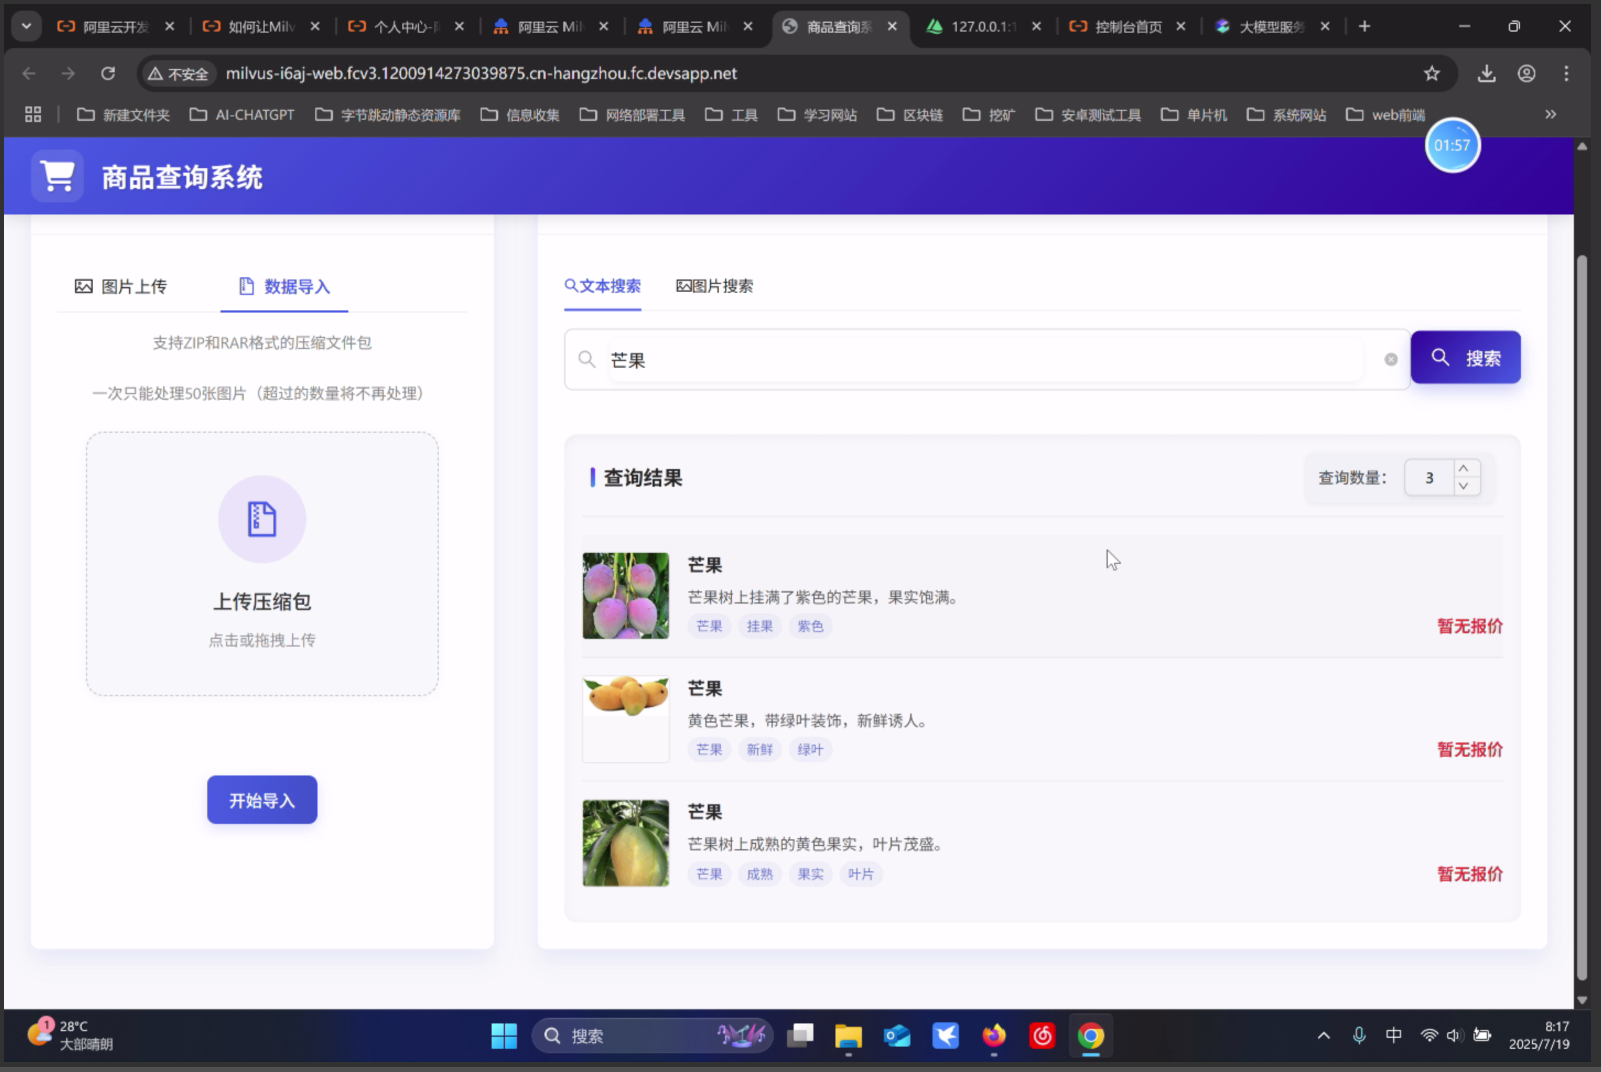Go back with browser back arrow

tap(29, 73)
